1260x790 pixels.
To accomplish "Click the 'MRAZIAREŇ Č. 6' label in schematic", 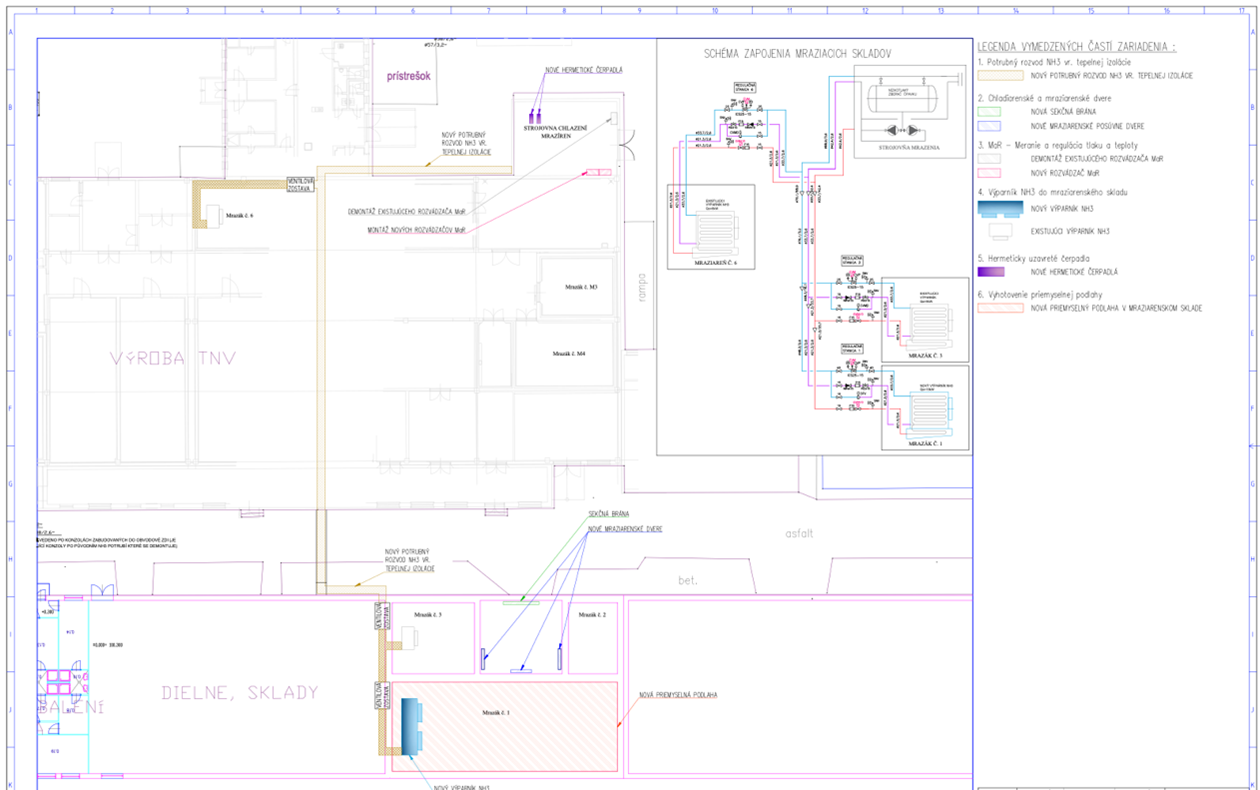I will 714,262.
